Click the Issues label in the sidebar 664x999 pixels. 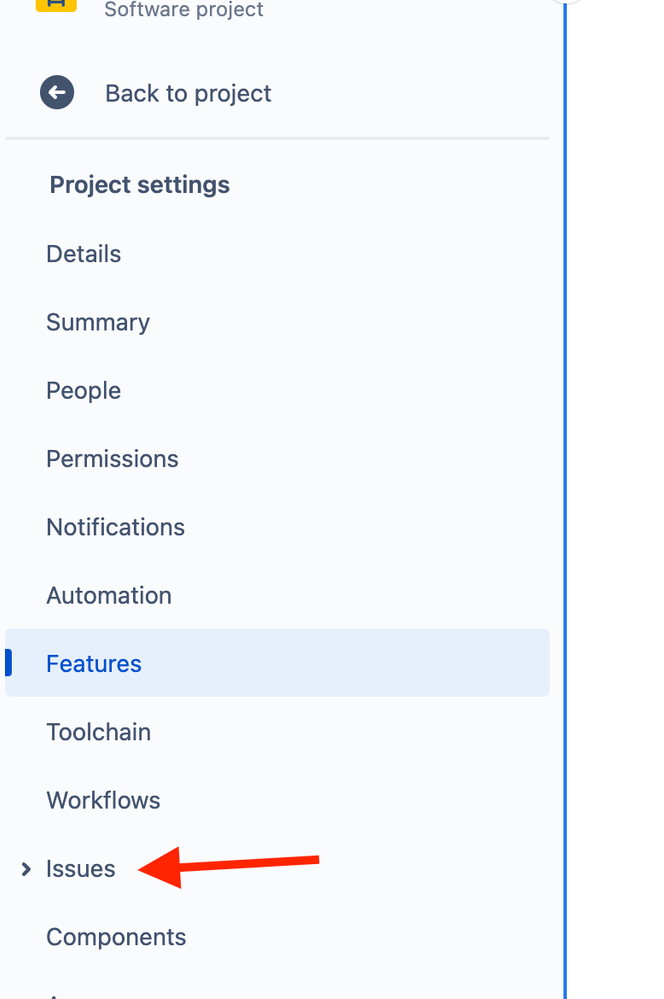[x=80, y=868]
